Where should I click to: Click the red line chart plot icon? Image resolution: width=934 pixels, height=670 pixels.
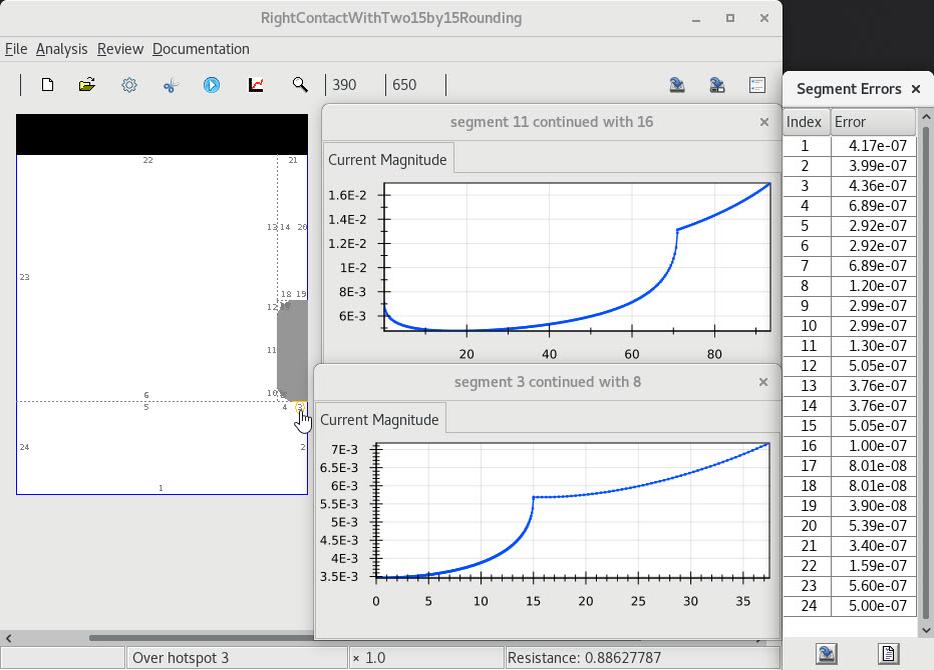(256, 85)
